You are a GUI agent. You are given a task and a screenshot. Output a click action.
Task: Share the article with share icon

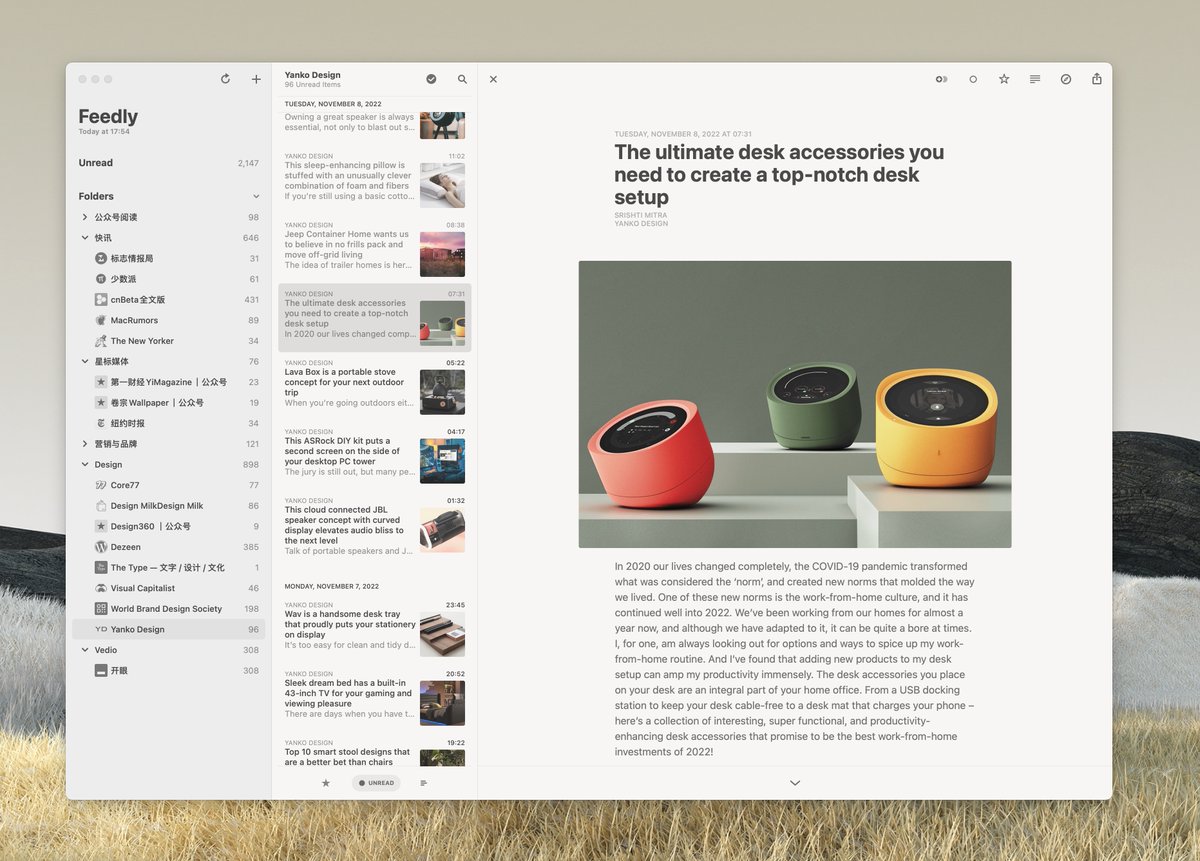pos(1097,79)
